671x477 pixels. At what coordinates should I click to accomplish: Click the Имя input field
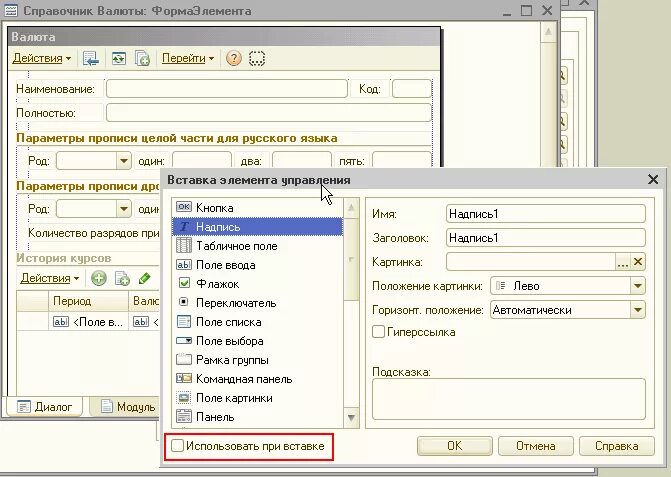tap(546, 214)
